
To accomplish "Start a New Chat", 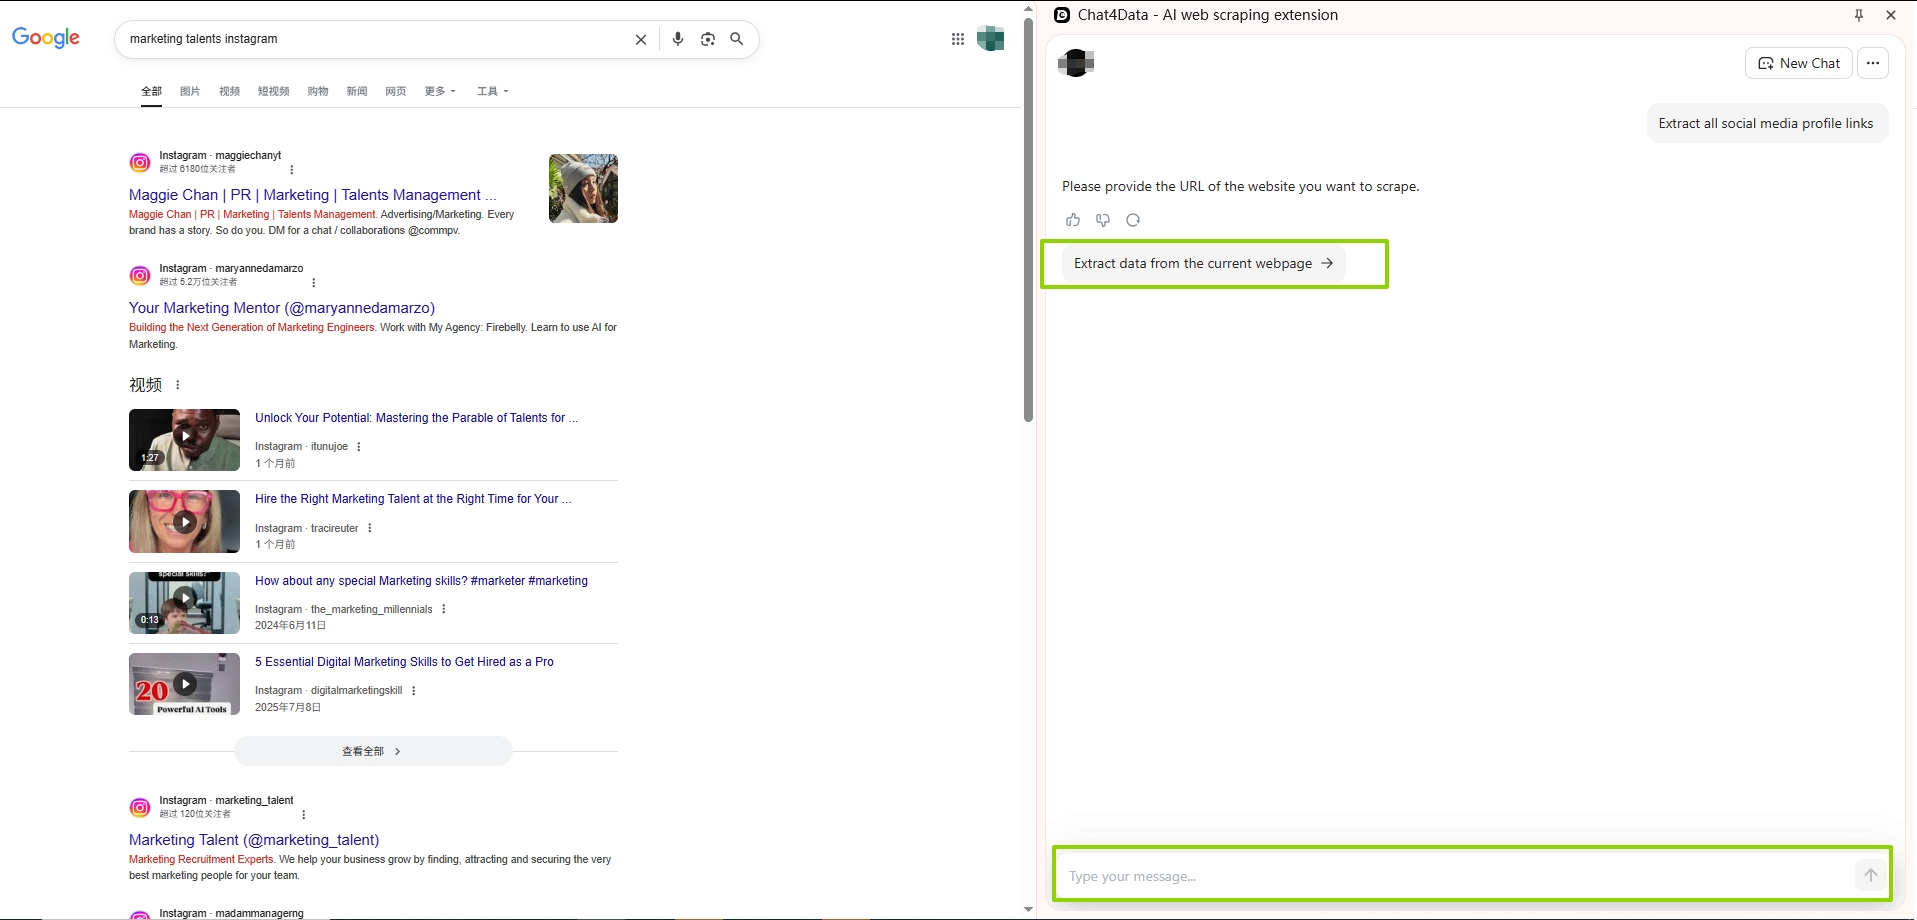I will pyautogui.click(x=1799, y=63).
